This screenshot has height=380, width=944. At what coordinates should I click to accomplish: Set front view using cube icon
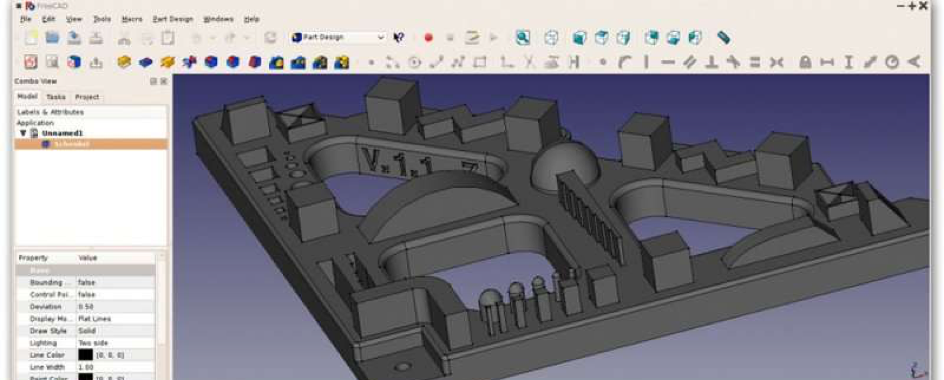pyautogui.click(x=579, y=37)
